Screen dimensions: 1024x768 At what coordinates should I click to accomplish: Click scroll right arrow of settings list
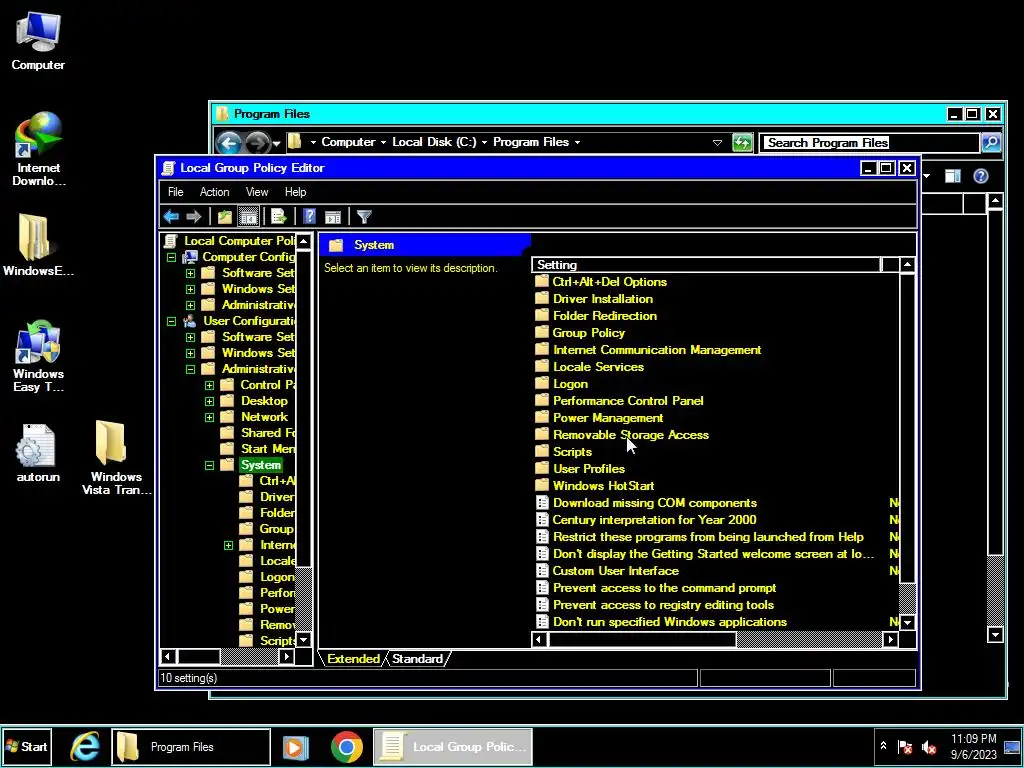pos(890,639)
